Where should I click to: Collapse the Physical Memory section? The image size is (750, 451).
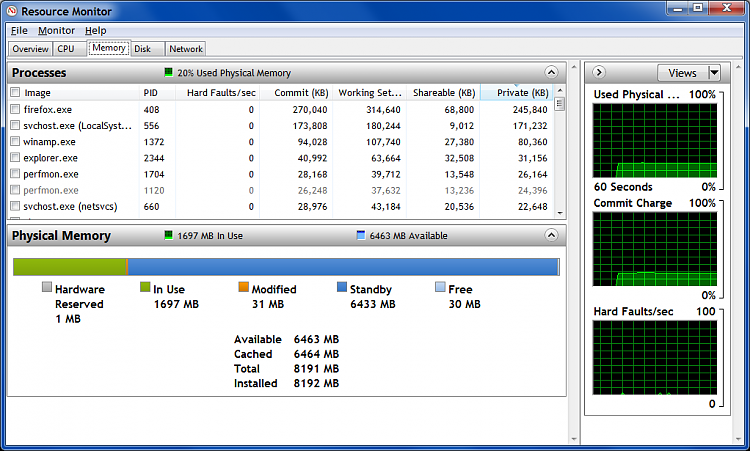pos(551,235)
